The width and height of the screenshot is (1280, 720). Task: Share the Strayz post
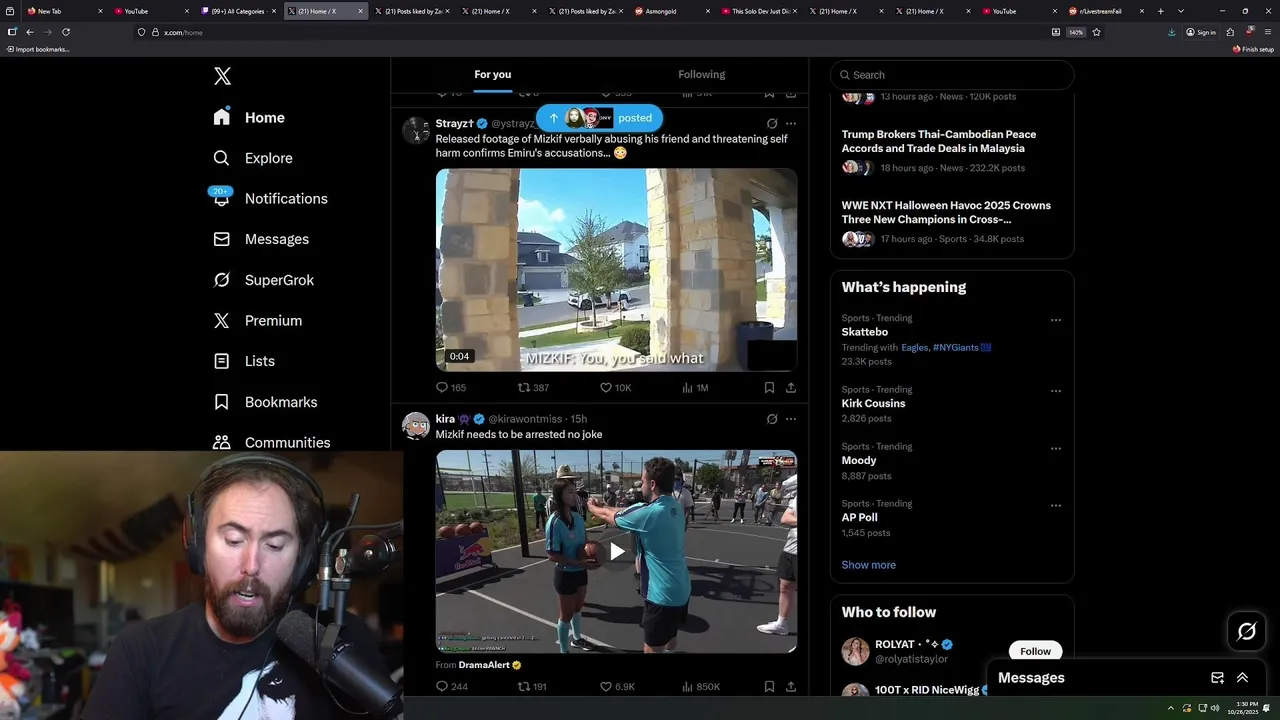click(x=791, y=388)
